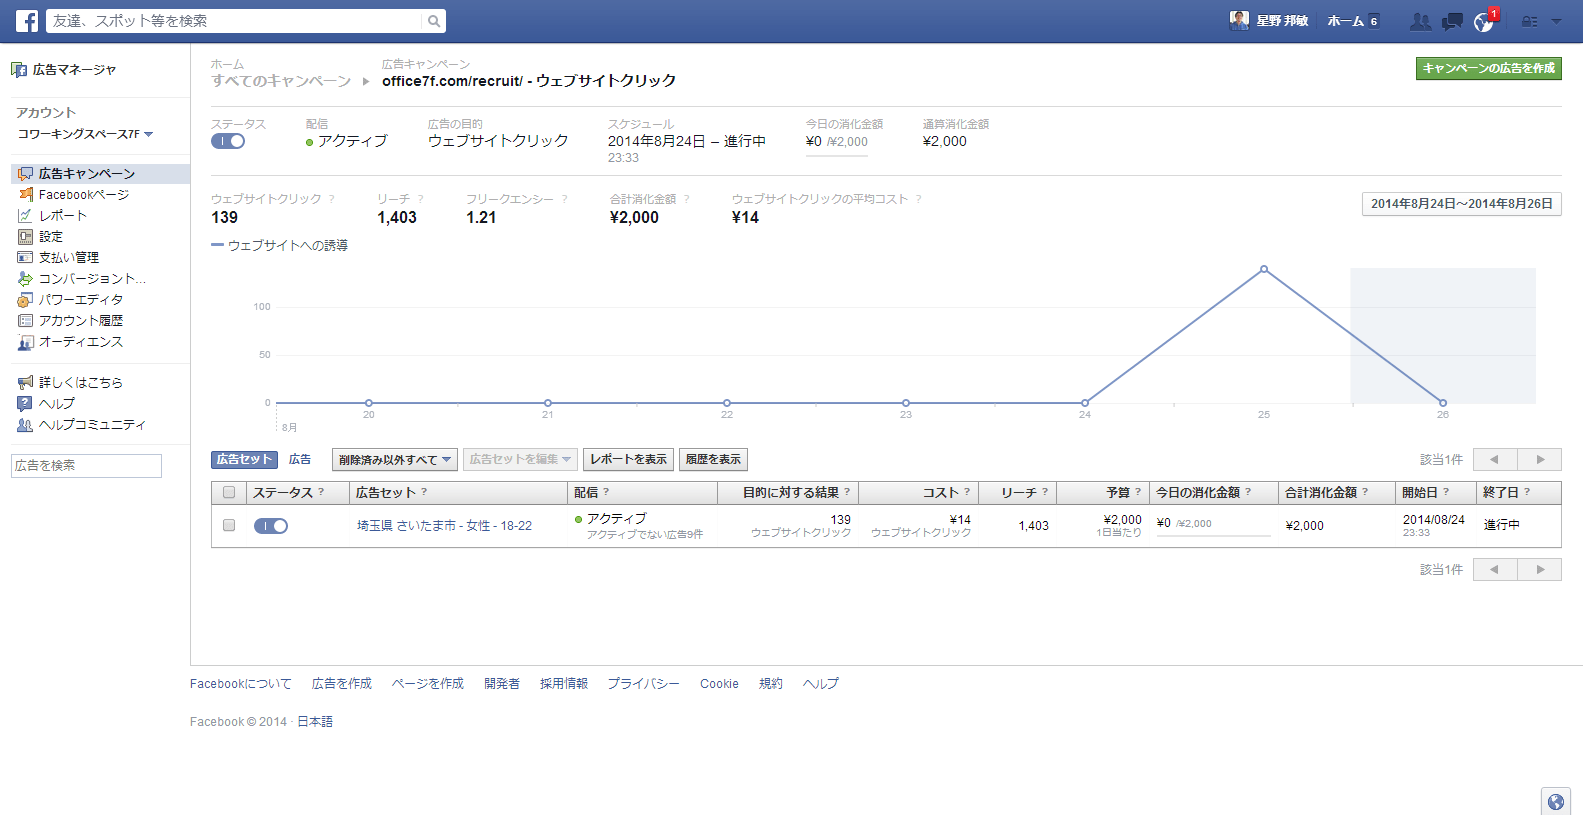Click 星野 邦敏 profile name
Viewport: 1583px width, 815px height.
(x=1282, y=21)
